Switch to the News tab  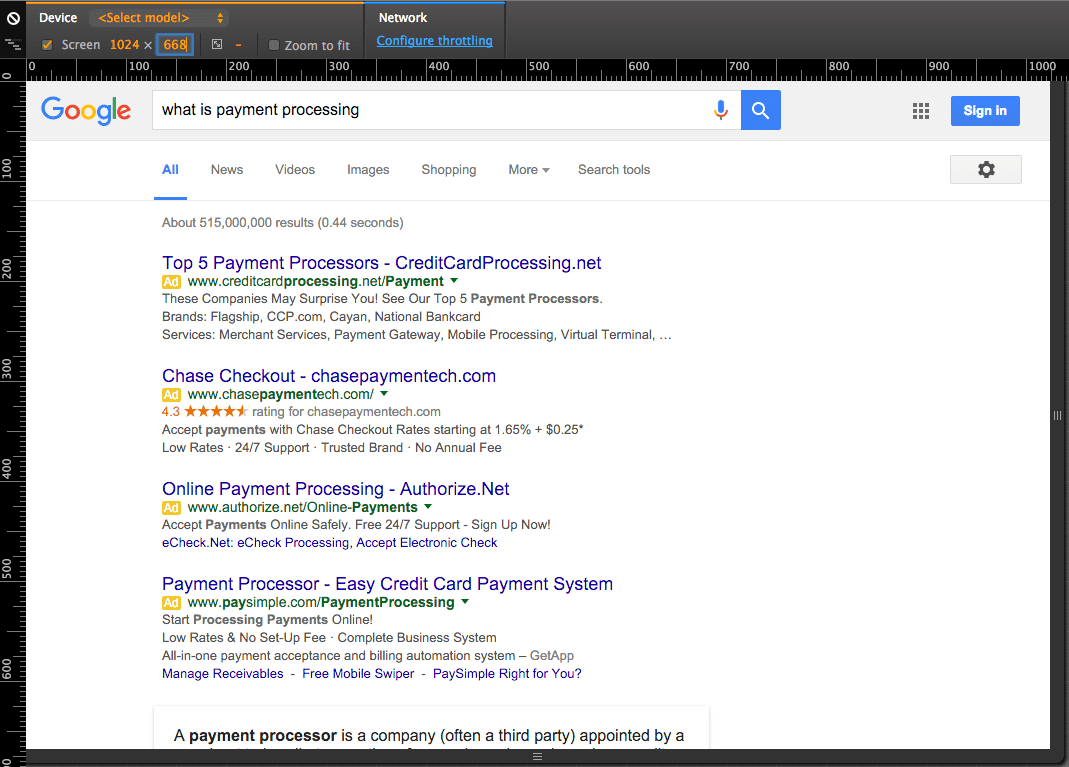pyautogui.click(x=227, y=170)
